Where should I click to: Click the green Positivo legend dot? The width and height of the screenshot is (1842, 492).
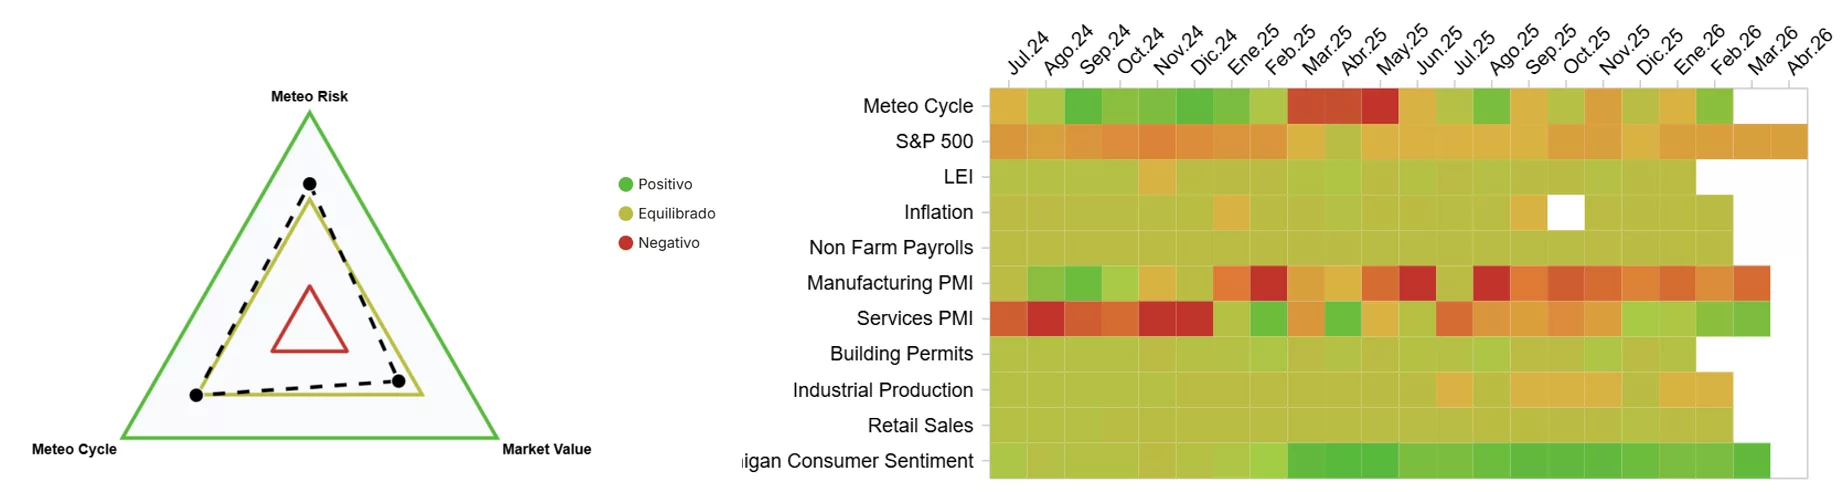pos(626,184)
